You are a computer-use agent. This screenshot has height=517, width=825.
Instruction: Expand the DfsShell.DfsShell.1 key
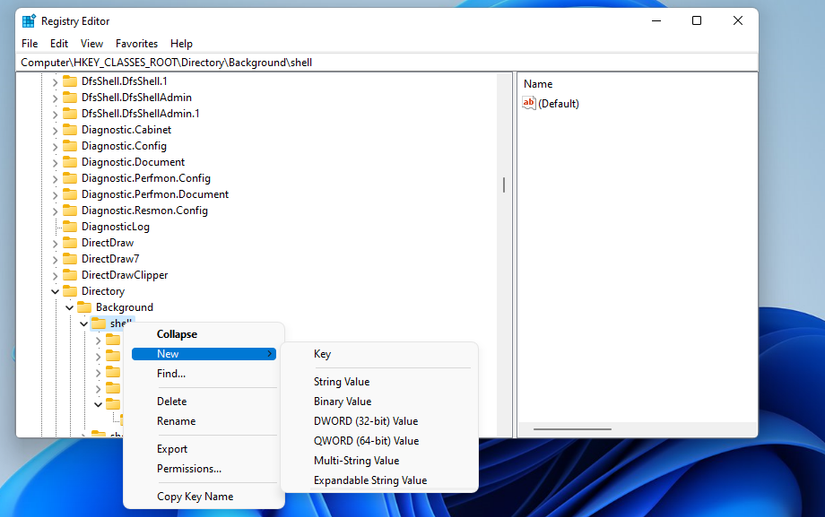click(55, 82)
